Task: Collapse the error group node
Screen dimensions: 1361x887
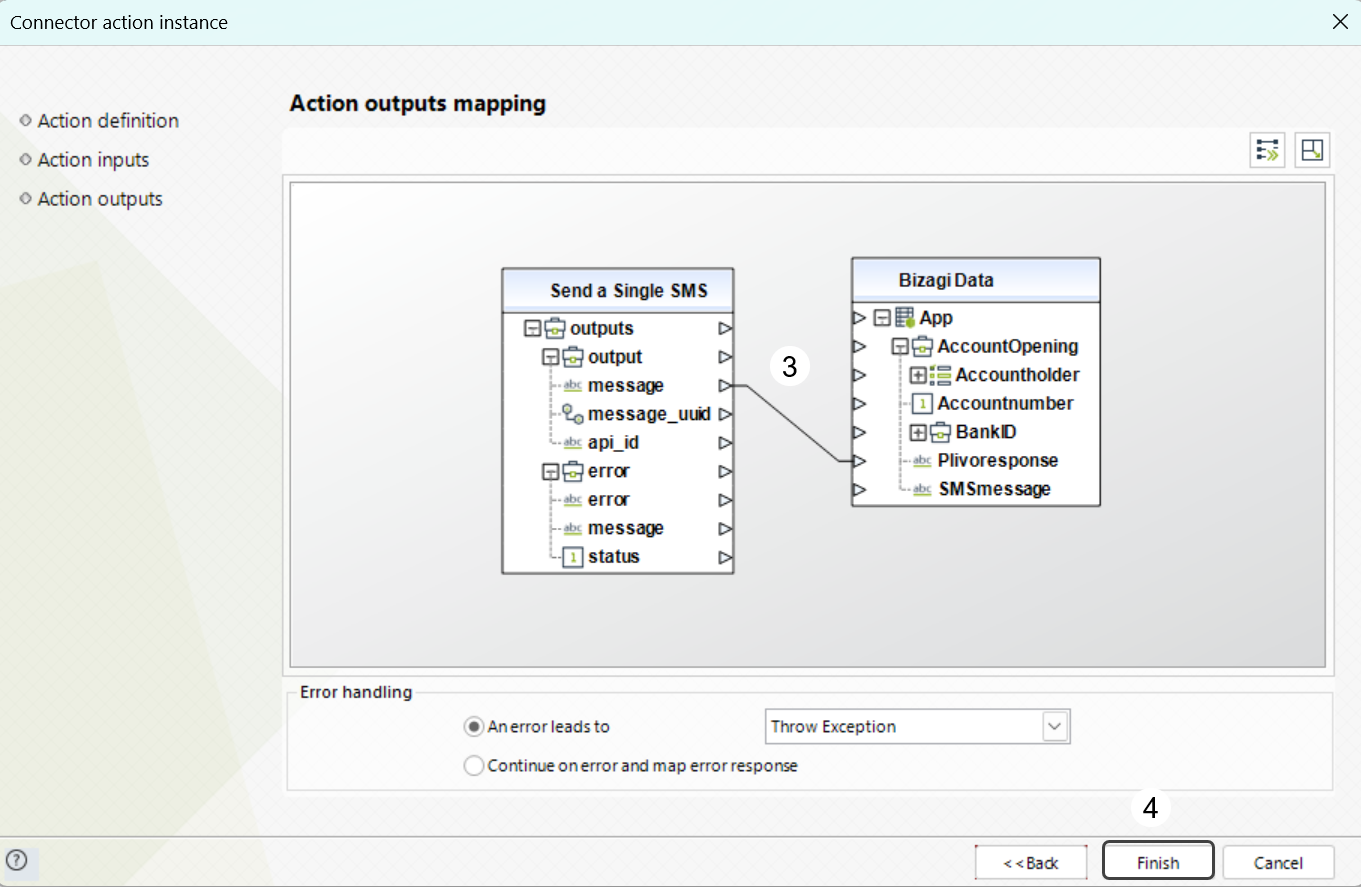Action: (x=550, y=471)
